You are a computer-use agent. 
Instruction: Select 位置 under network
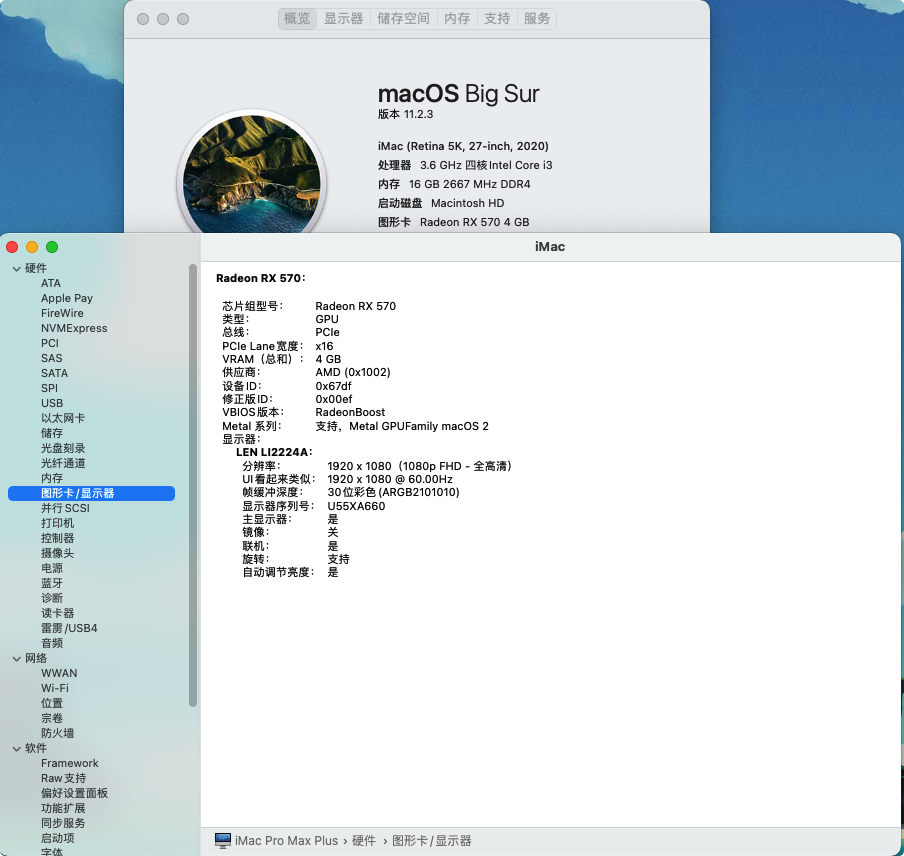(x=52, y=703)
